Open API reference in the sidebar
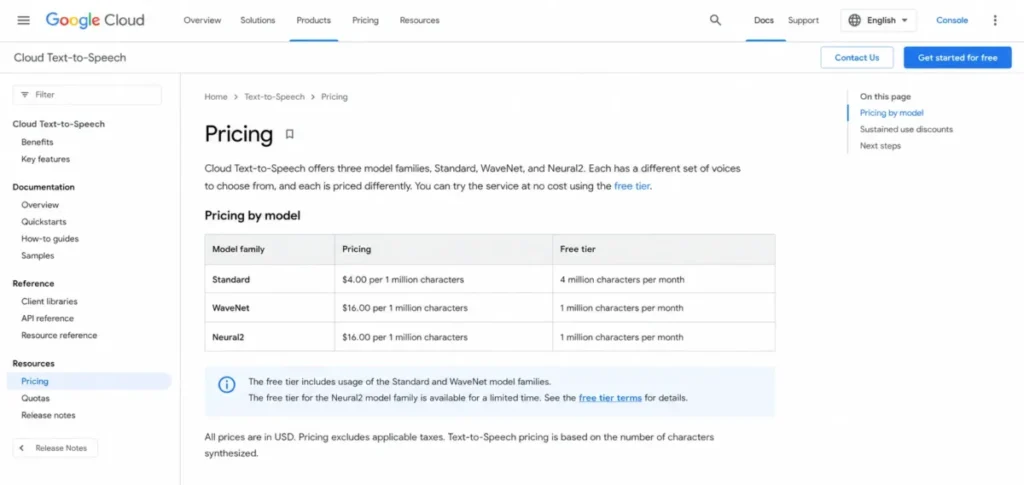Viewport: 1024px width, 485px height. [x=47, y=318]
